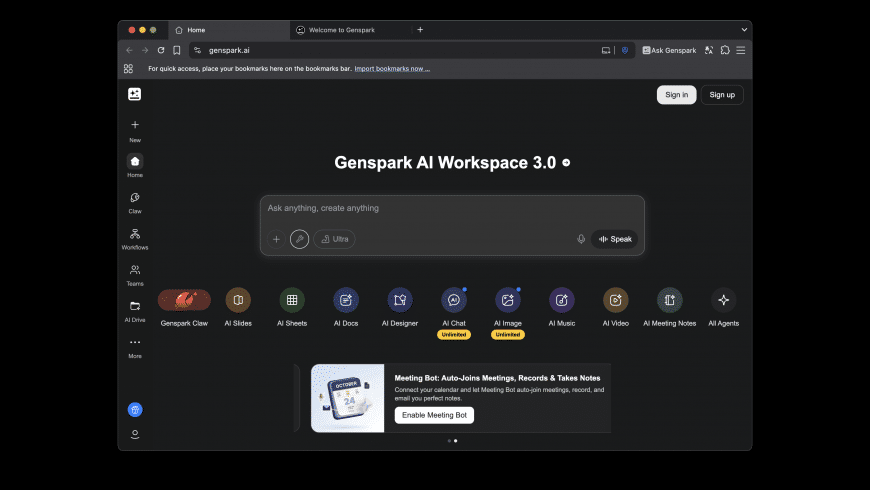Image resolution: width=870 pixels, height=490 pixels.
Task: Open AI Drive in the sidebar
Action: tap(135, 311)
